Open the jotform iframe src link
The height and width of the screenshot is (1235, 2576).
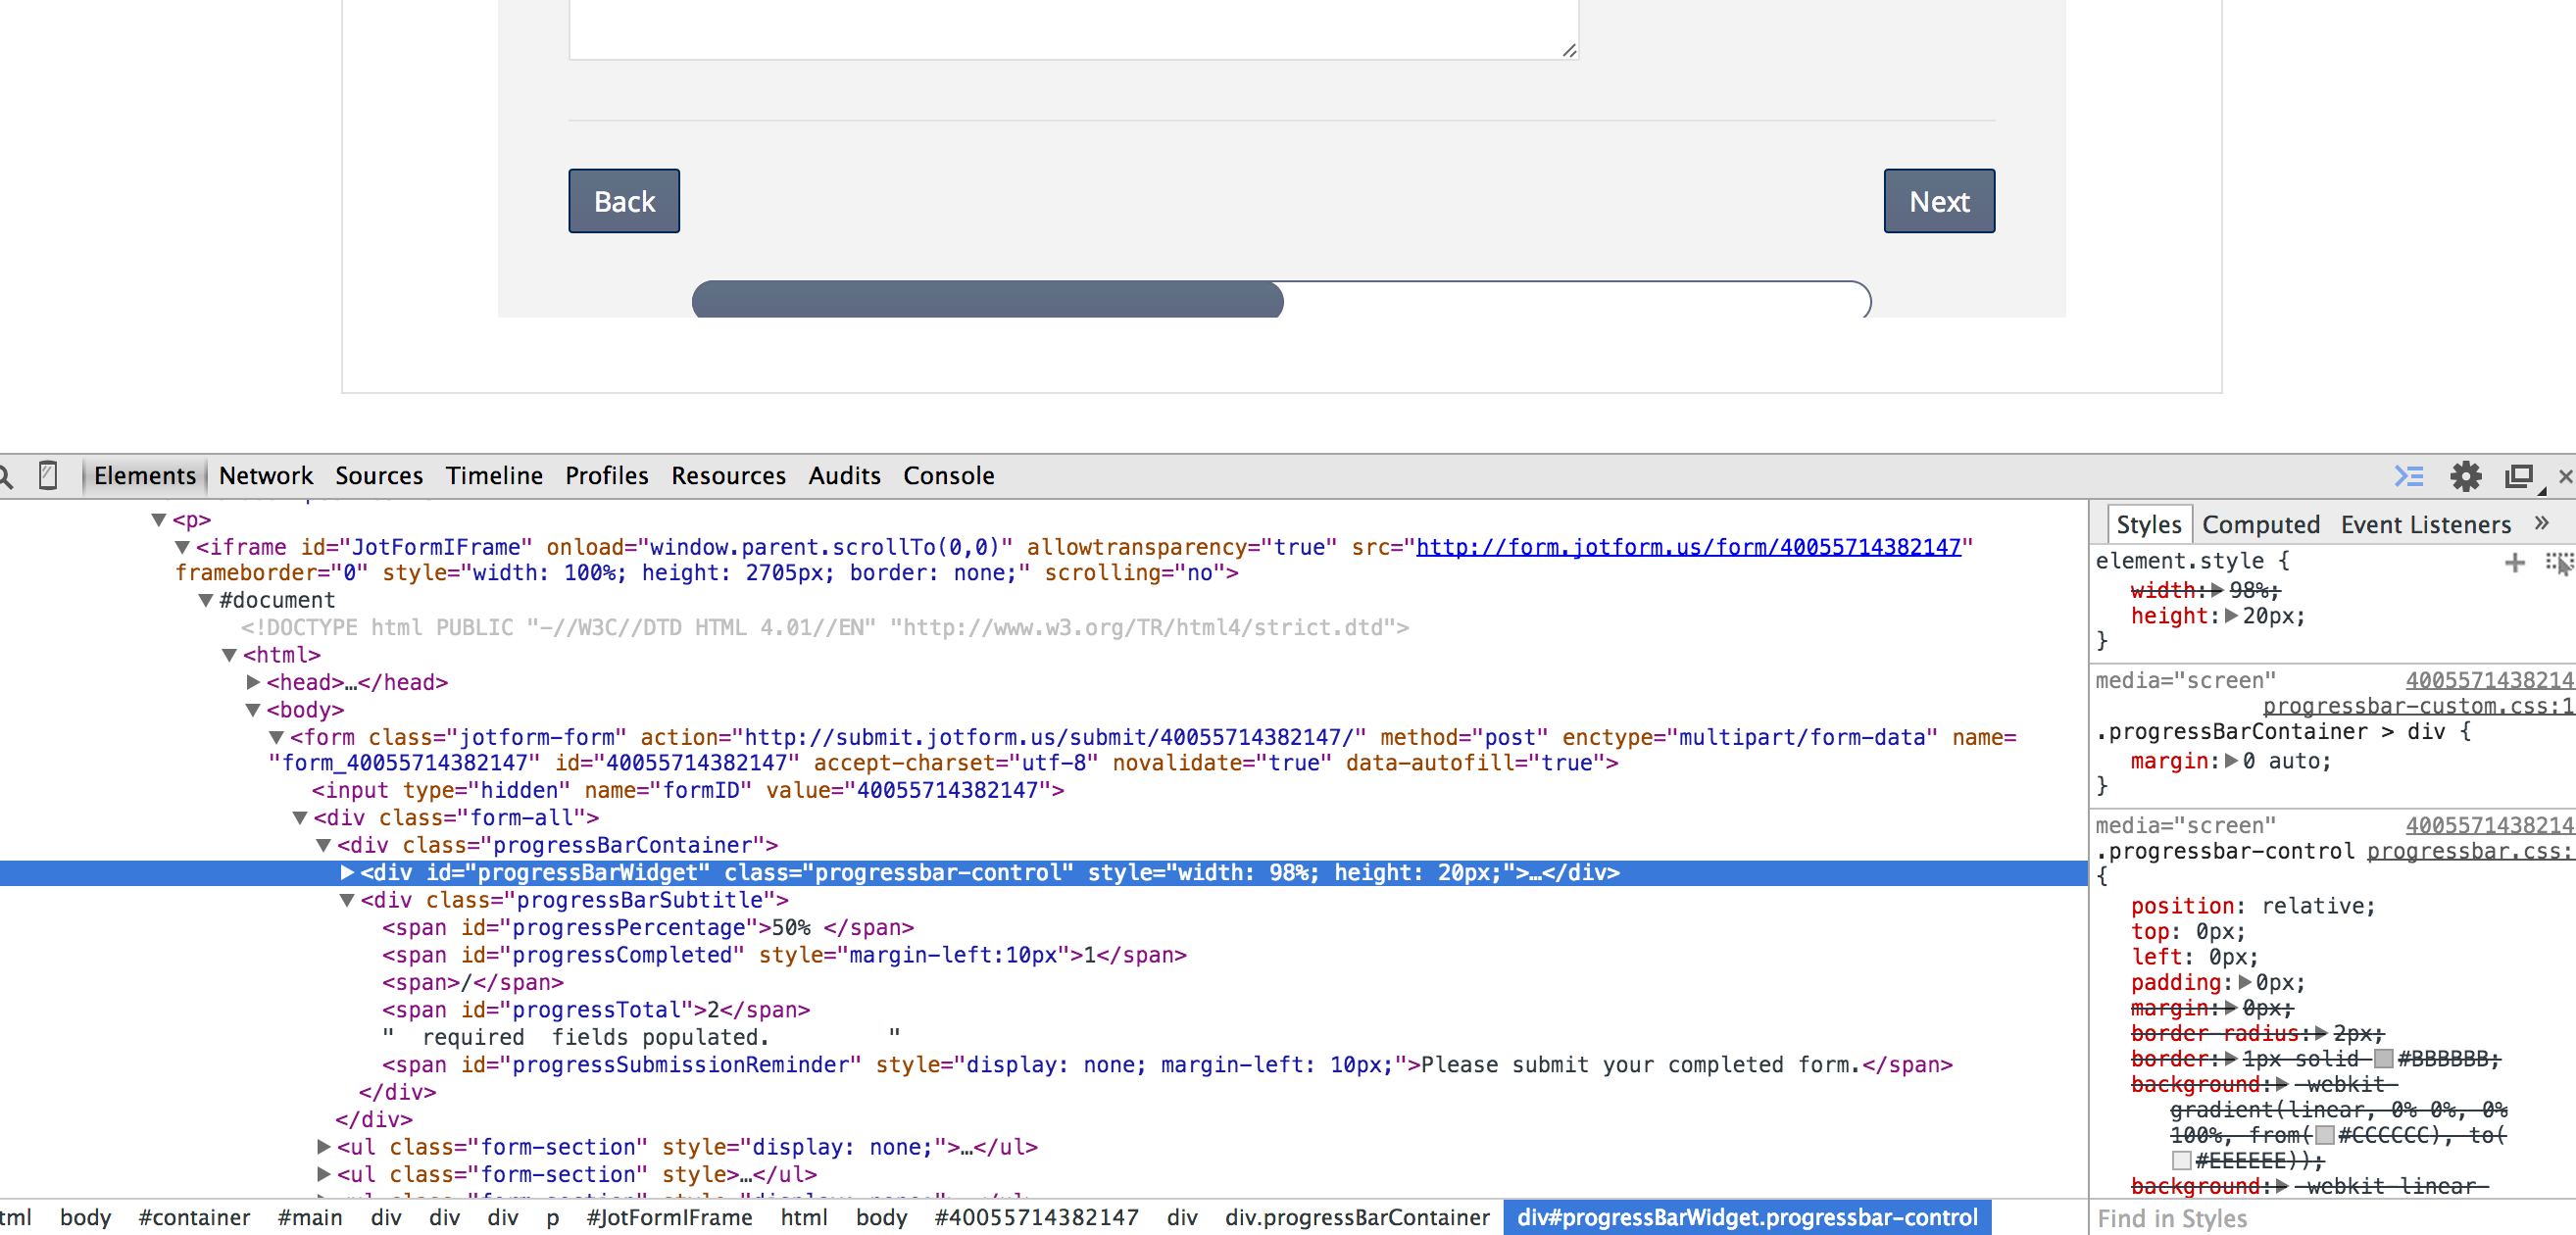point(1688,547)
